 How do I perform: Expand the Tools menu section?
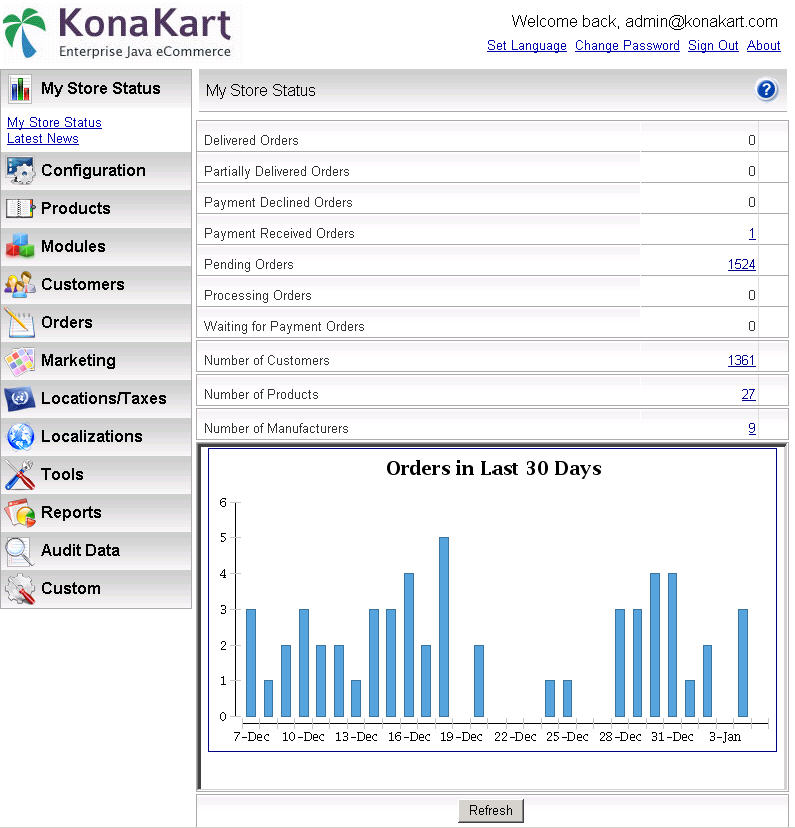point(96,475)
